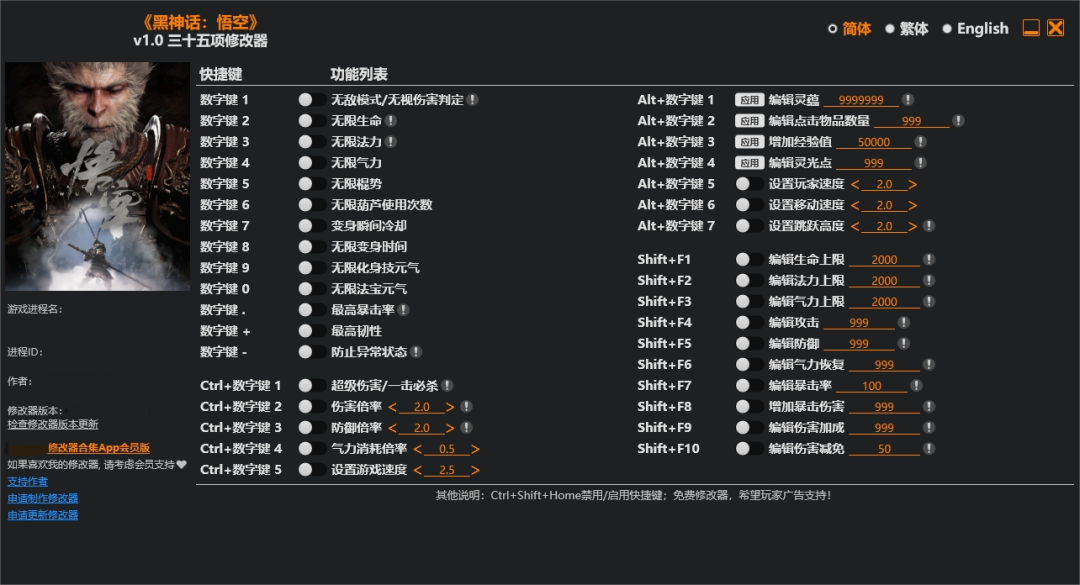Decrease 气力消耗倍率 with left arrow
1080x585 pixels.
click(x=417, y=449)
